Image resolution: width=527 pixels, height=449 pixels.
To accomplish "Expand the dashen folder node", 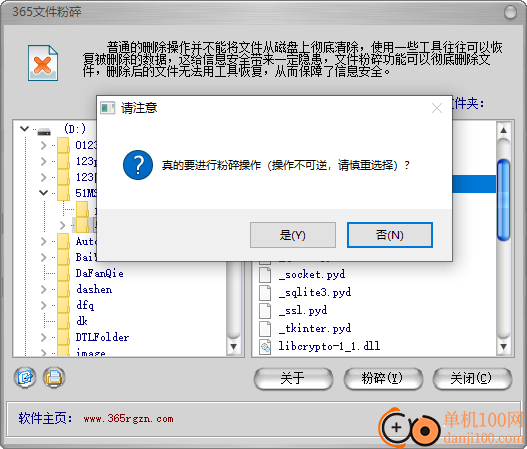I will [43, 289].
